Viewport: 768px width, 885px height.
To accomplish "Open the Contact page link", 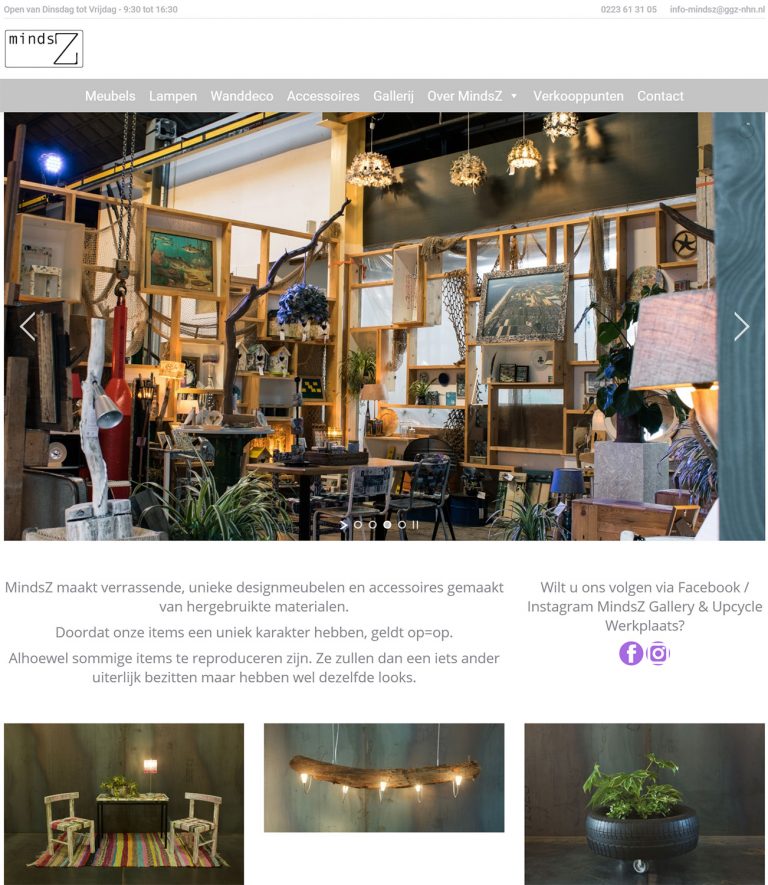I will click(660, 96).
